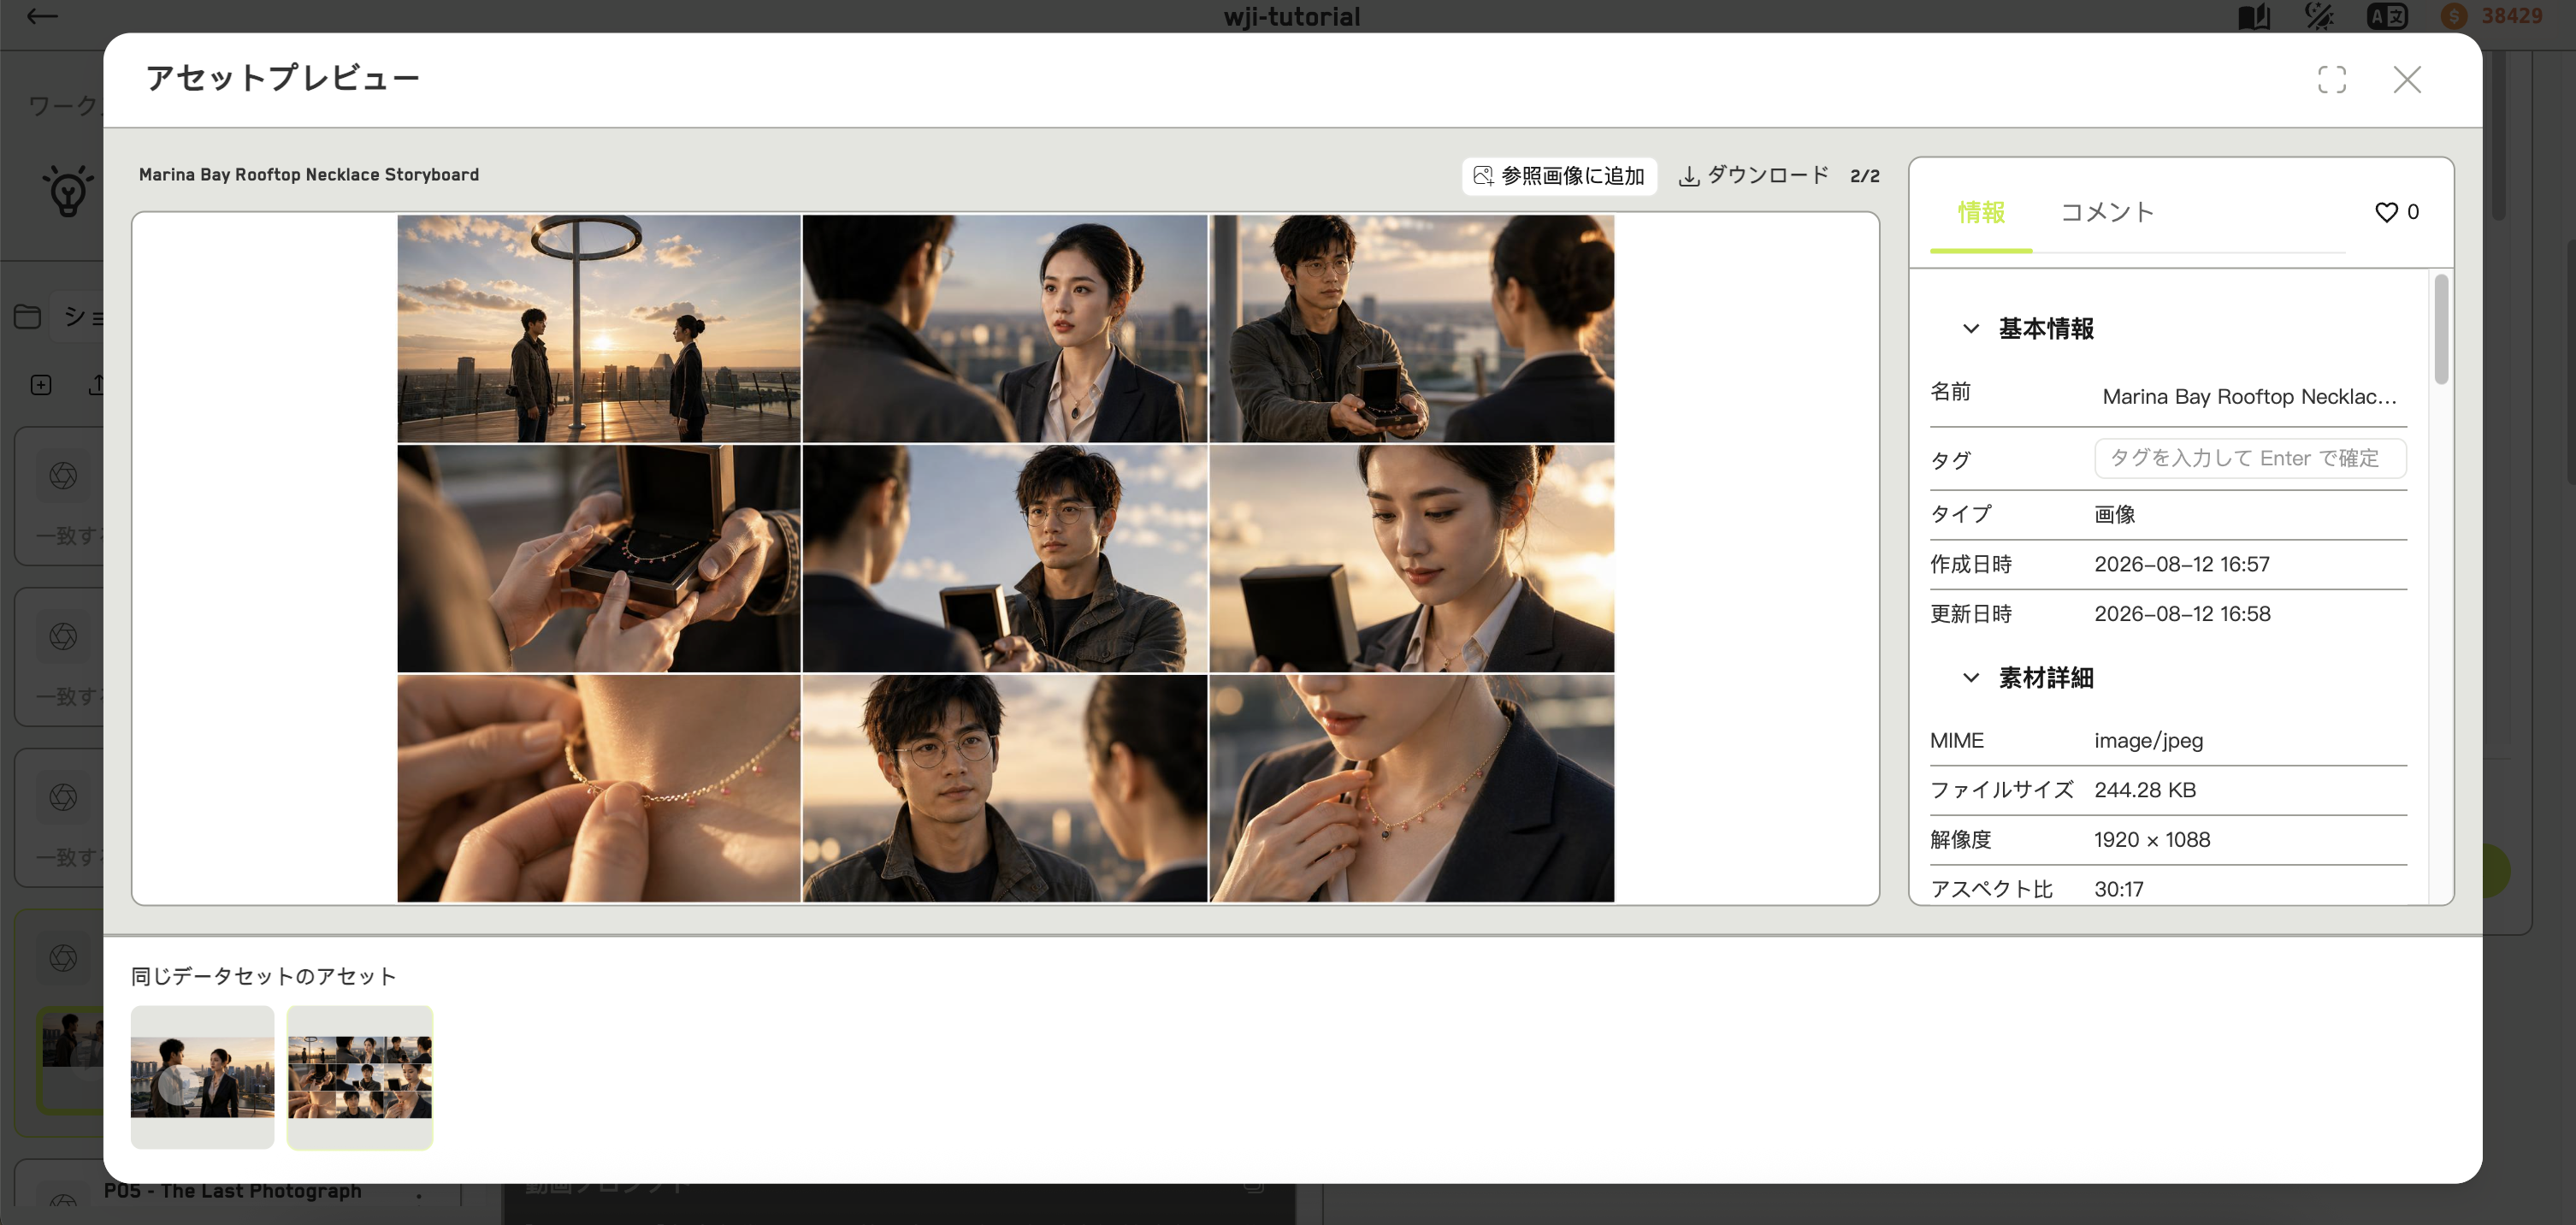Close the asset preview dialog
Image resolution: width=2576 pixels, height=1225 pixels.
coord(2406,80)
